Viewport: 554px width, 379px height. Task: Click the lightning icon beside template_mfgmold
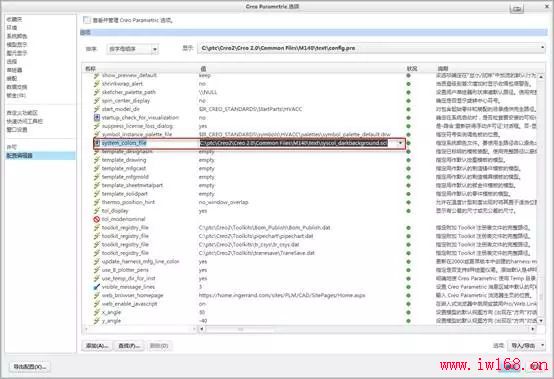click(96, 177)
